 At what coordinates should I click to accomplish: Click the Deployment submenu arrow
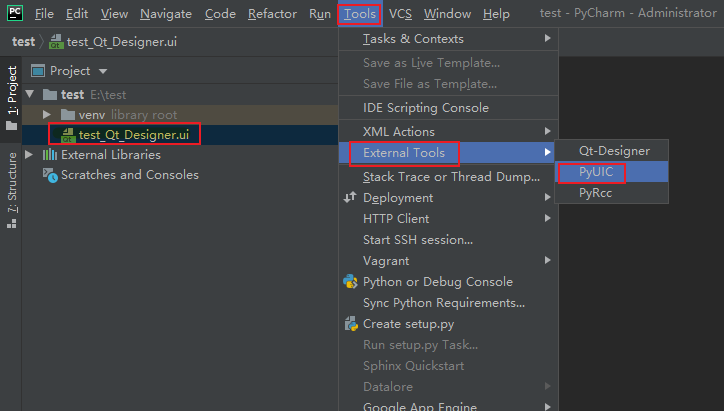click(x=547, y=197)
